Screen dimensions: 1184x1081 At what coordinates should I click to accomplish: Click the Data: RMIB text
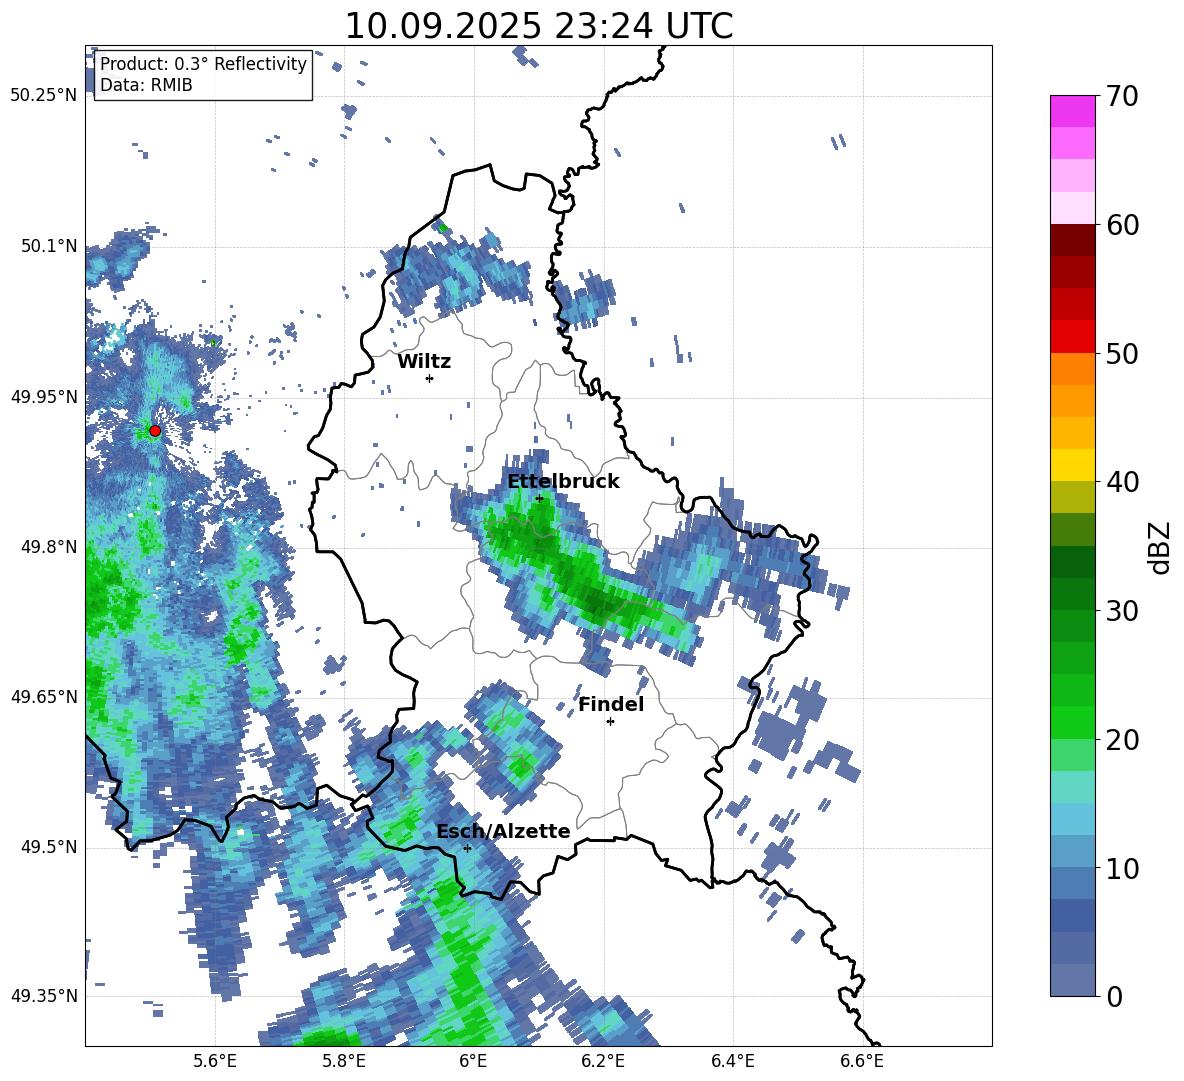[146, 85]
